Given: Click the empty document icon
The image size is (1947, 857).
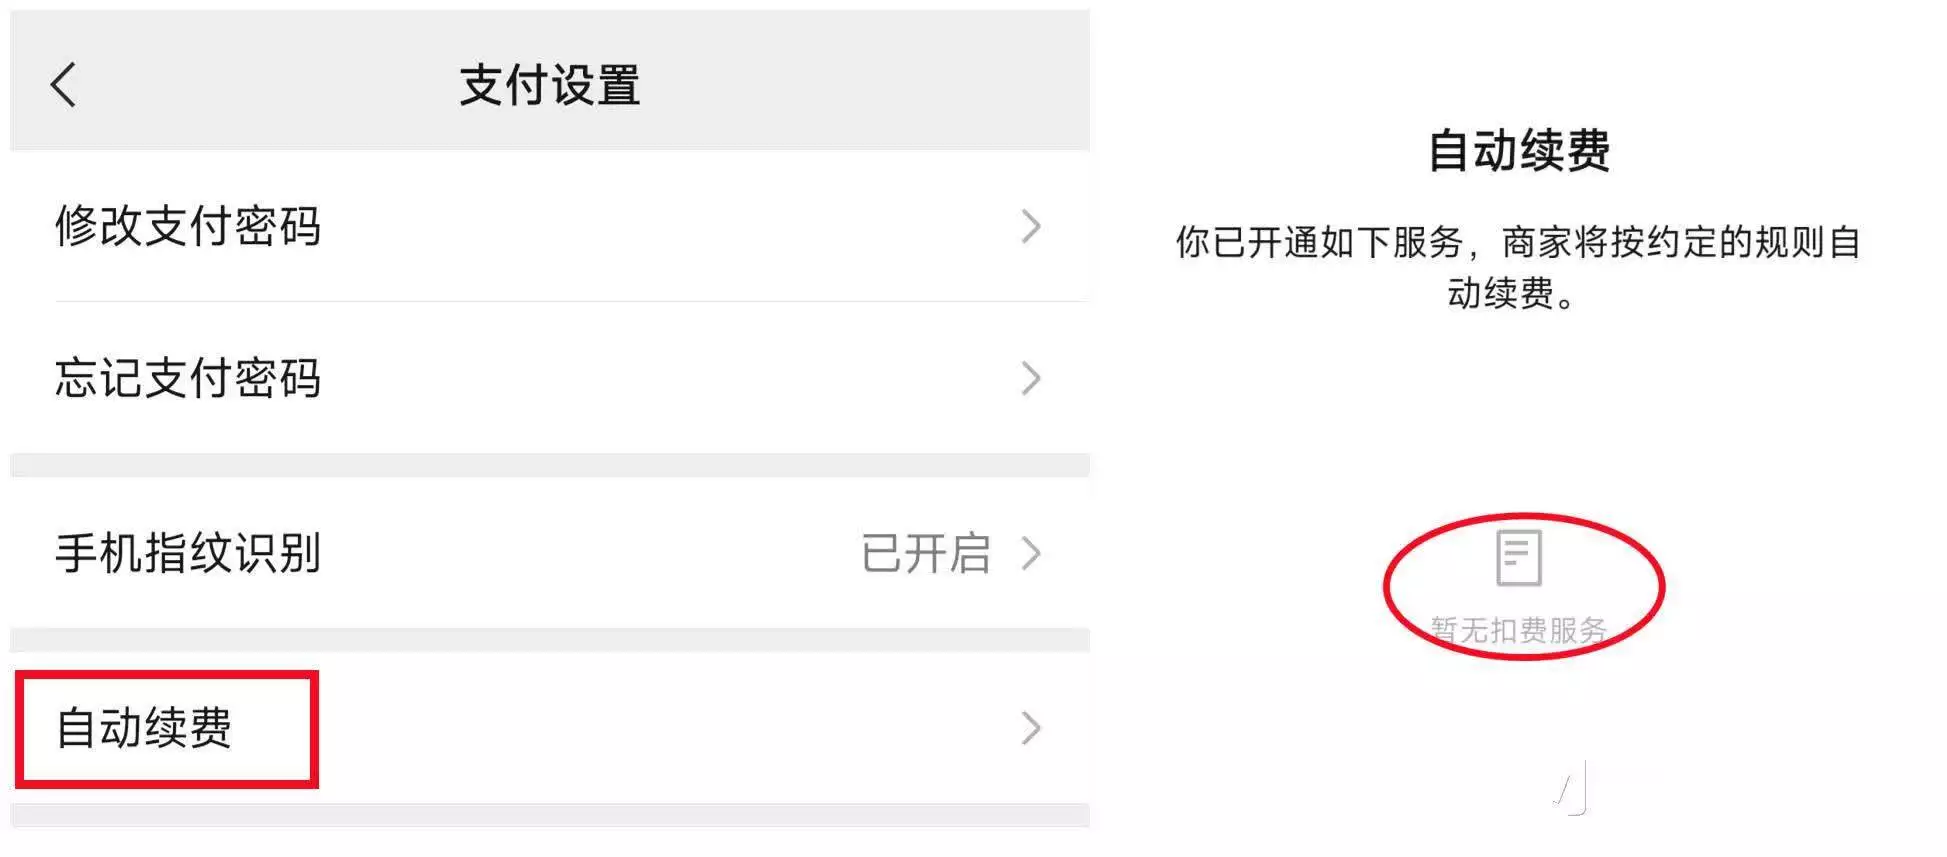Looking at the screenshot, I should pos(1518,557).
